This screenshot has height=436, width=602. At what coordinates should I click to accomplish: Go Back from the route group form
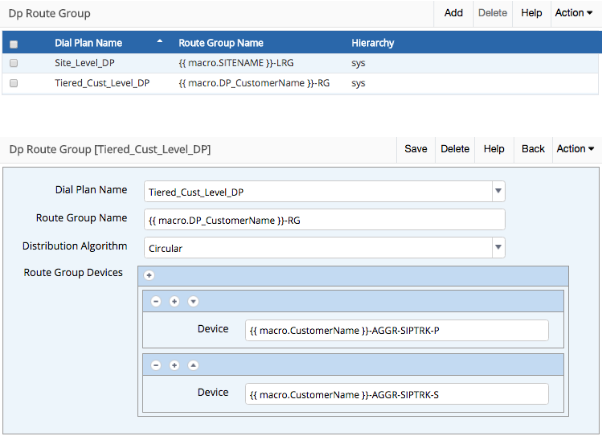click(x=533, y=149)
